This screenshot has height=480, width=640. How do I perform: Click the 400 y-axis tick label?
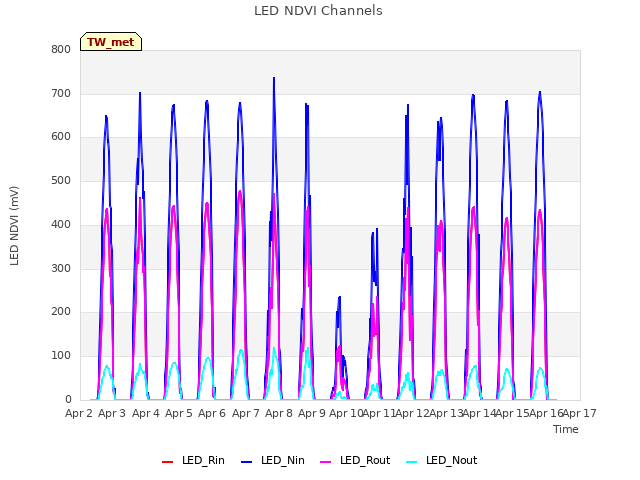click(61, 224)
